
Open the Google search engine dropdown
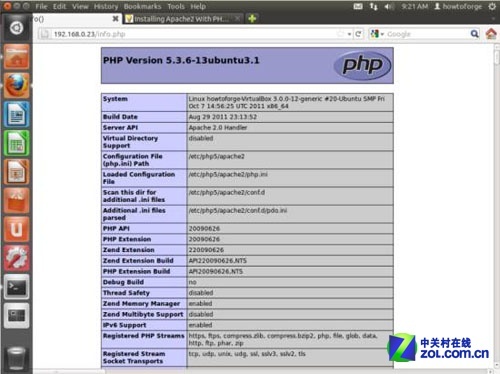[377, 34]
